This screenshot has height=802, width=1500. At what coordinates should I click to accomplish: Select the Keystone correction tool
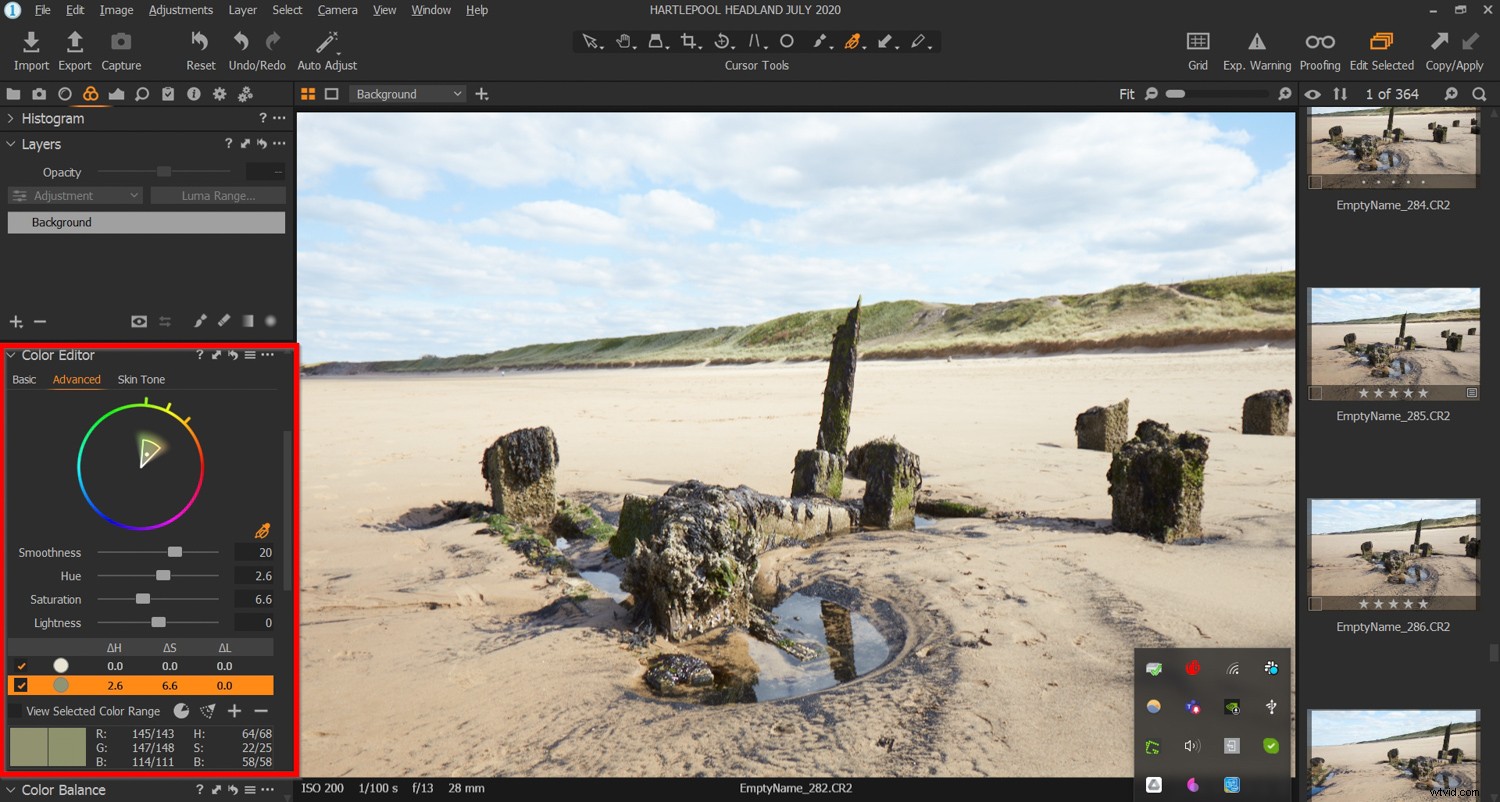pyautogui.click(x=657, y=41)
